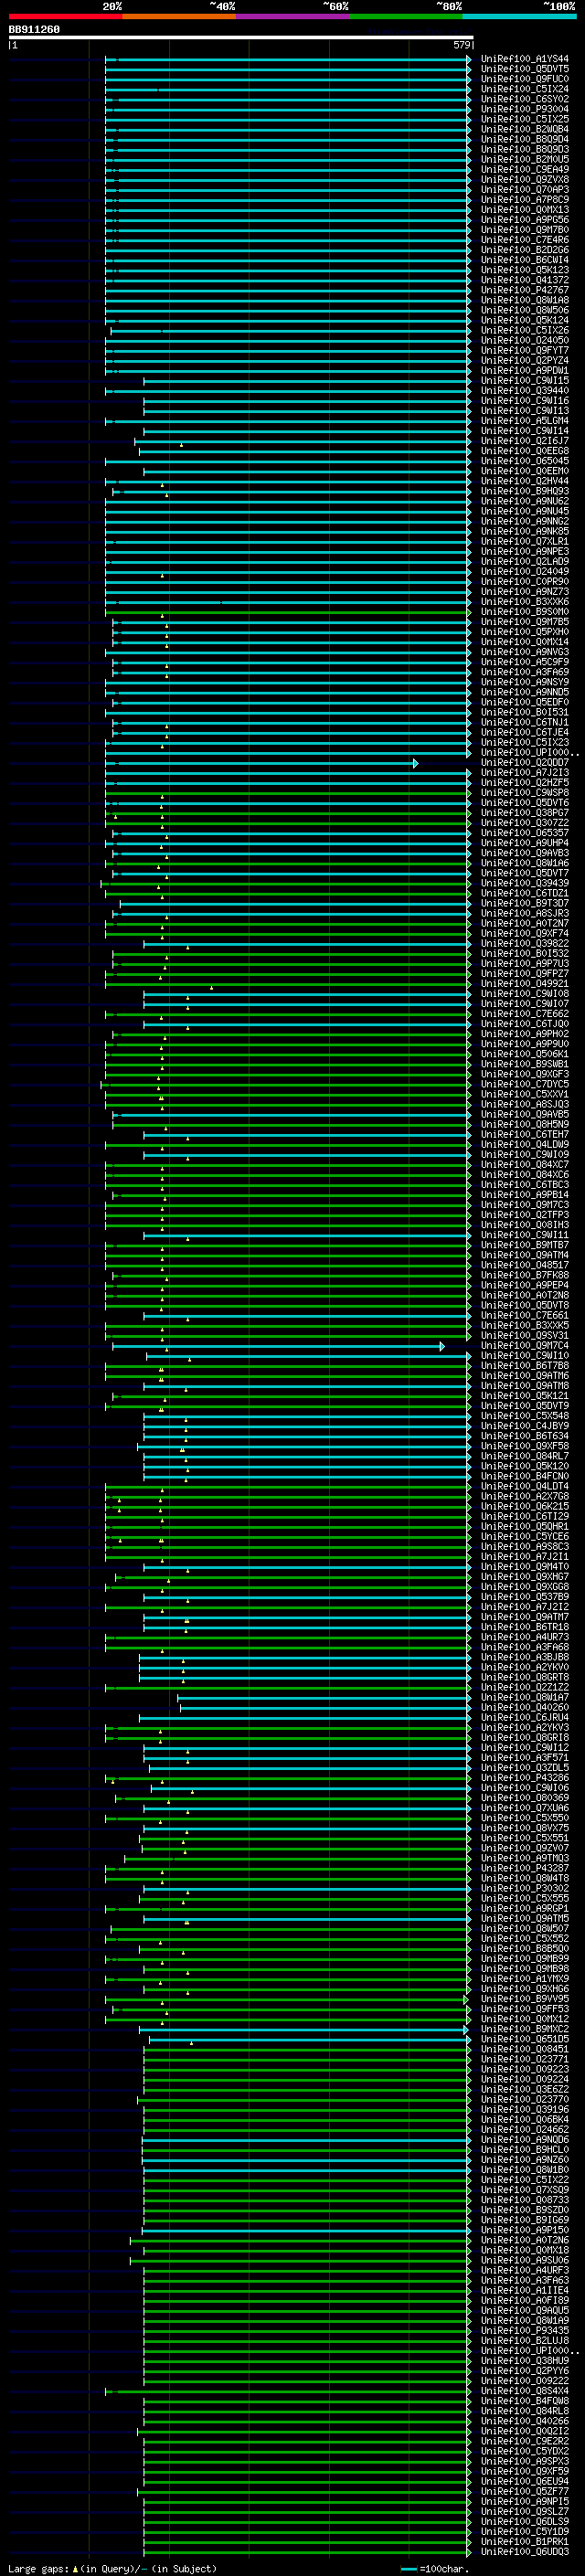This screenshot has height=2576, width=585.
Task: Open the UniRef100_C6JRU4 entry
Action: [x=524, y=1718]
